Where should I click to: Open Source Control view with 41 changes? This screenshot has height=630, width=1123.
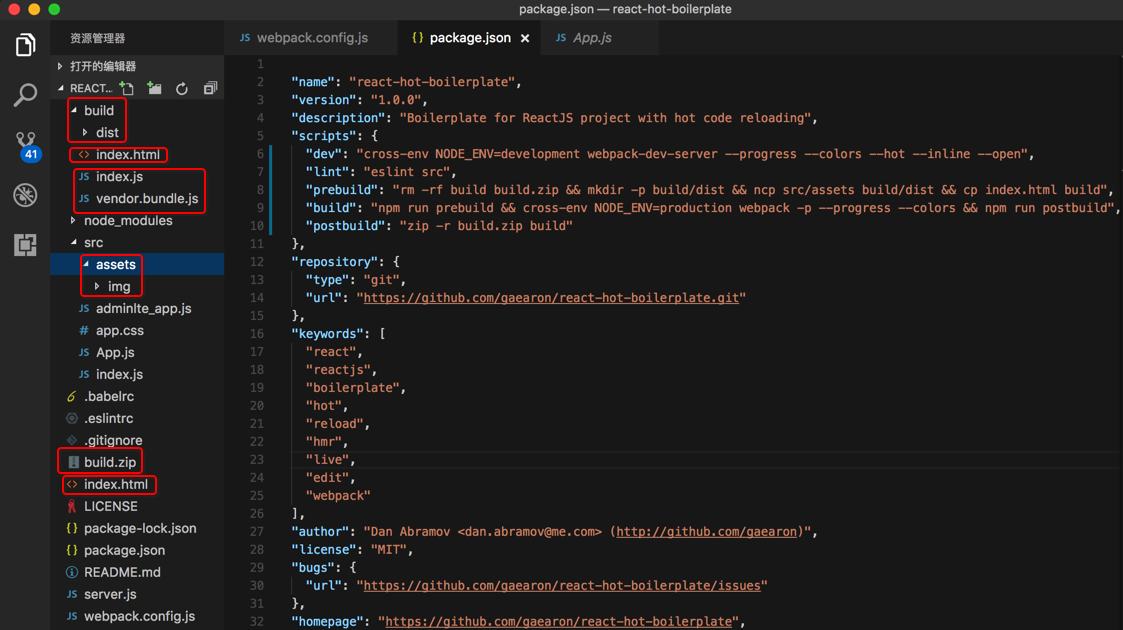(26, 146)
